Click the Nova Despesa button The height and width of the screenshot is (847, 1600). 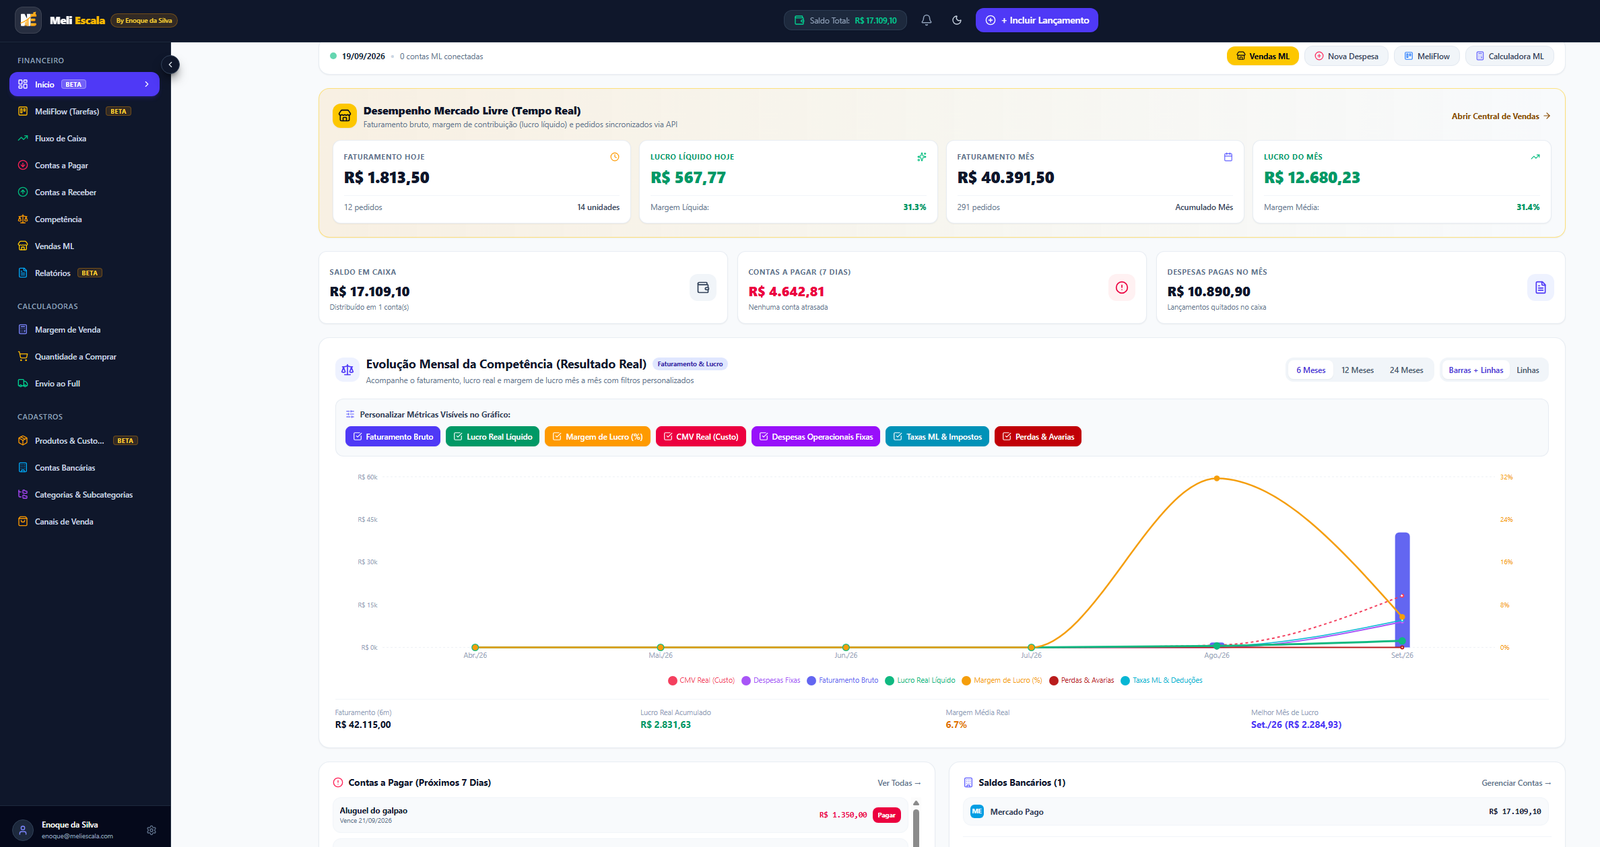tap(1346, 56)
